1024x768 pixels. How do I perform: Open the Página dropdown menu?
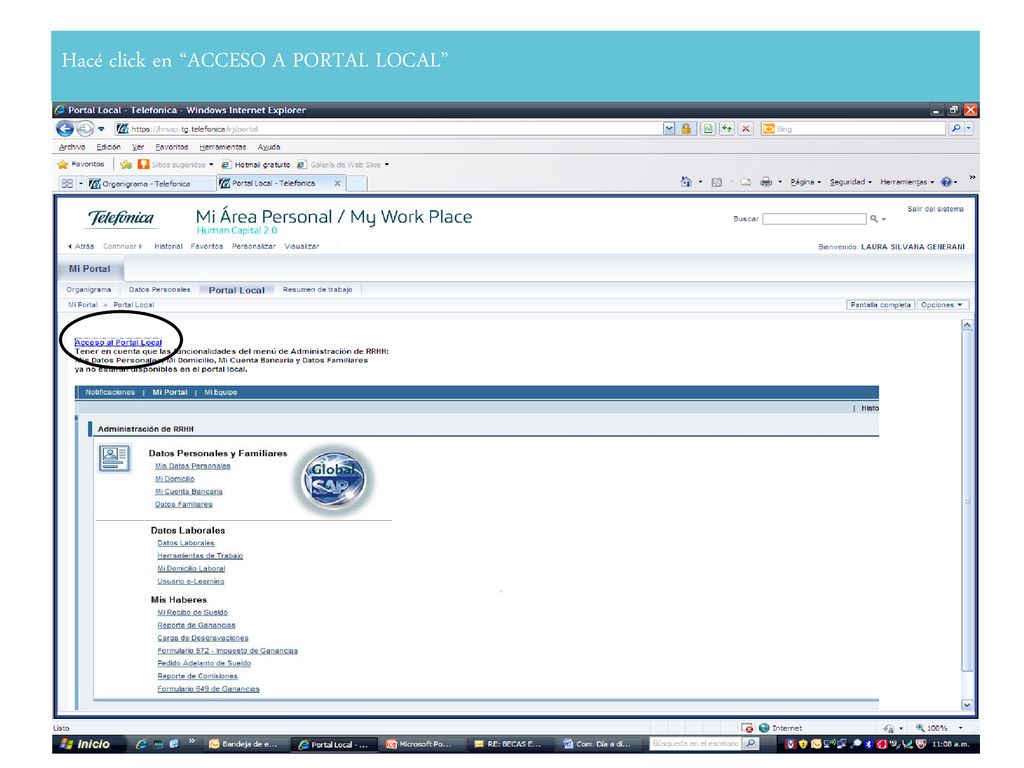pos(805,182)
